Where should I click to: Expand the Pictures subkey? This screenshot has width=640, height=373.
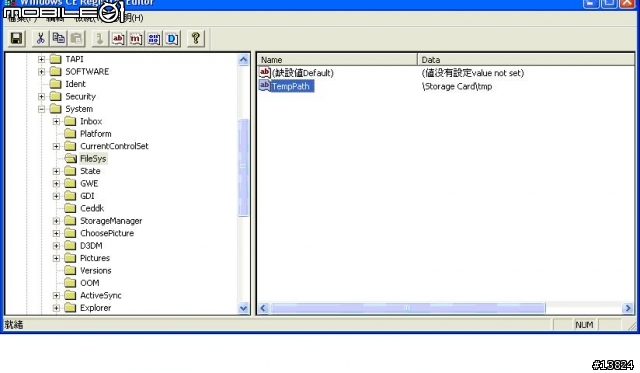(56, 258)
